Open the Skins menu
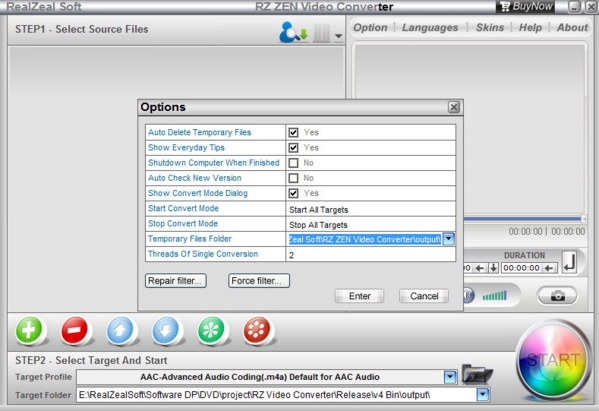 pyautogui.click(x=490, y=28)
